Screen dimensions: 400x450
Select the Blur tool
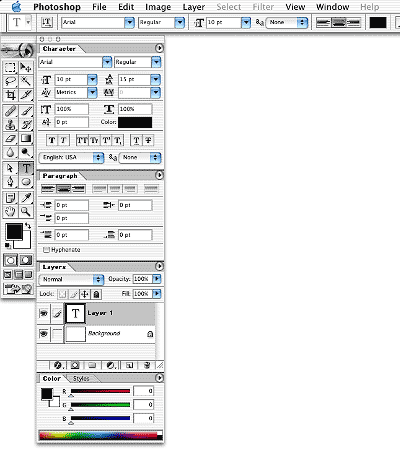click(10, 152)
